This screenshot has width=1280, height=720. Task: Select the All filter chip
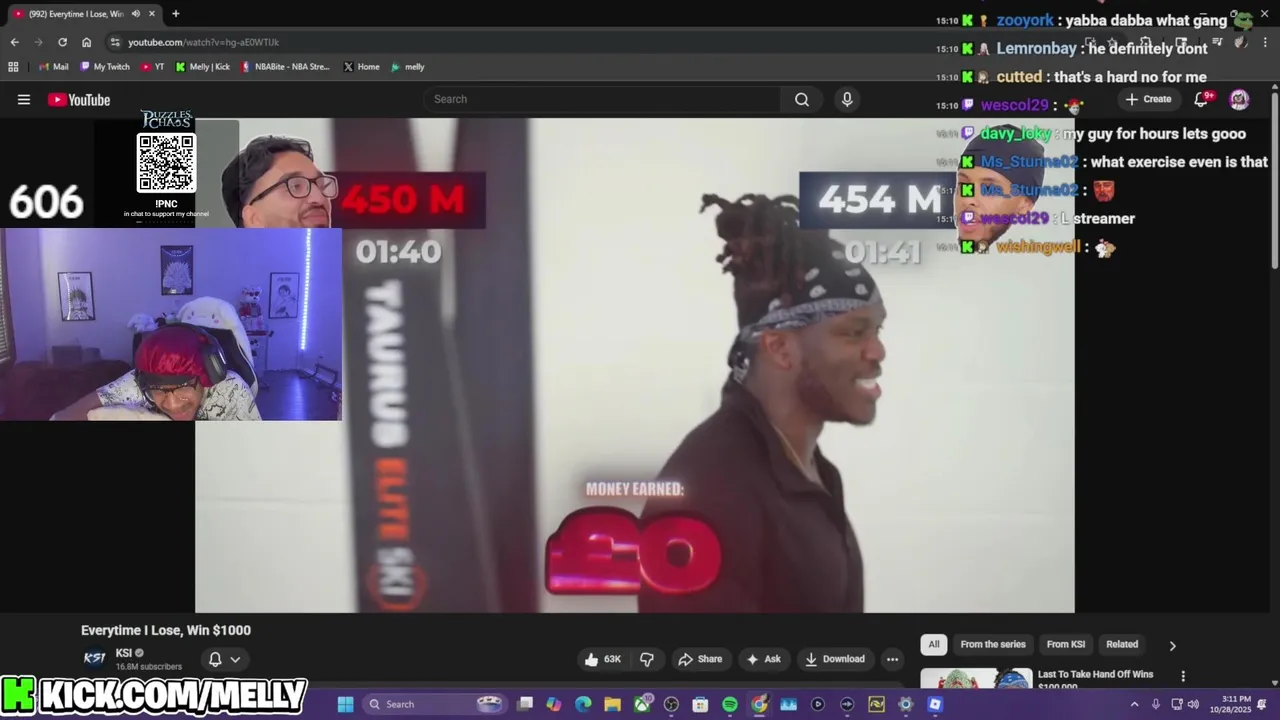tap(934, 645)
